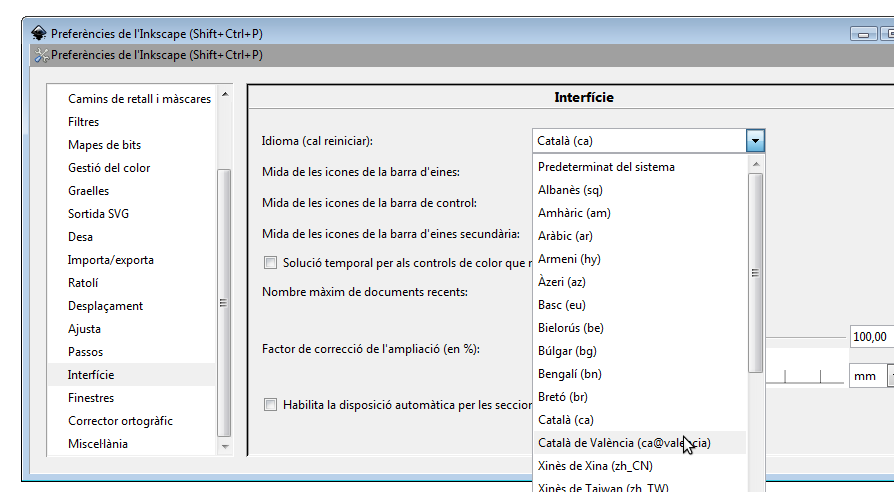Image resolution: width=894 pixels, height=492 pixels.
Task: Select Xinès de Xina (zh_CN)
Action: (640, 466)
